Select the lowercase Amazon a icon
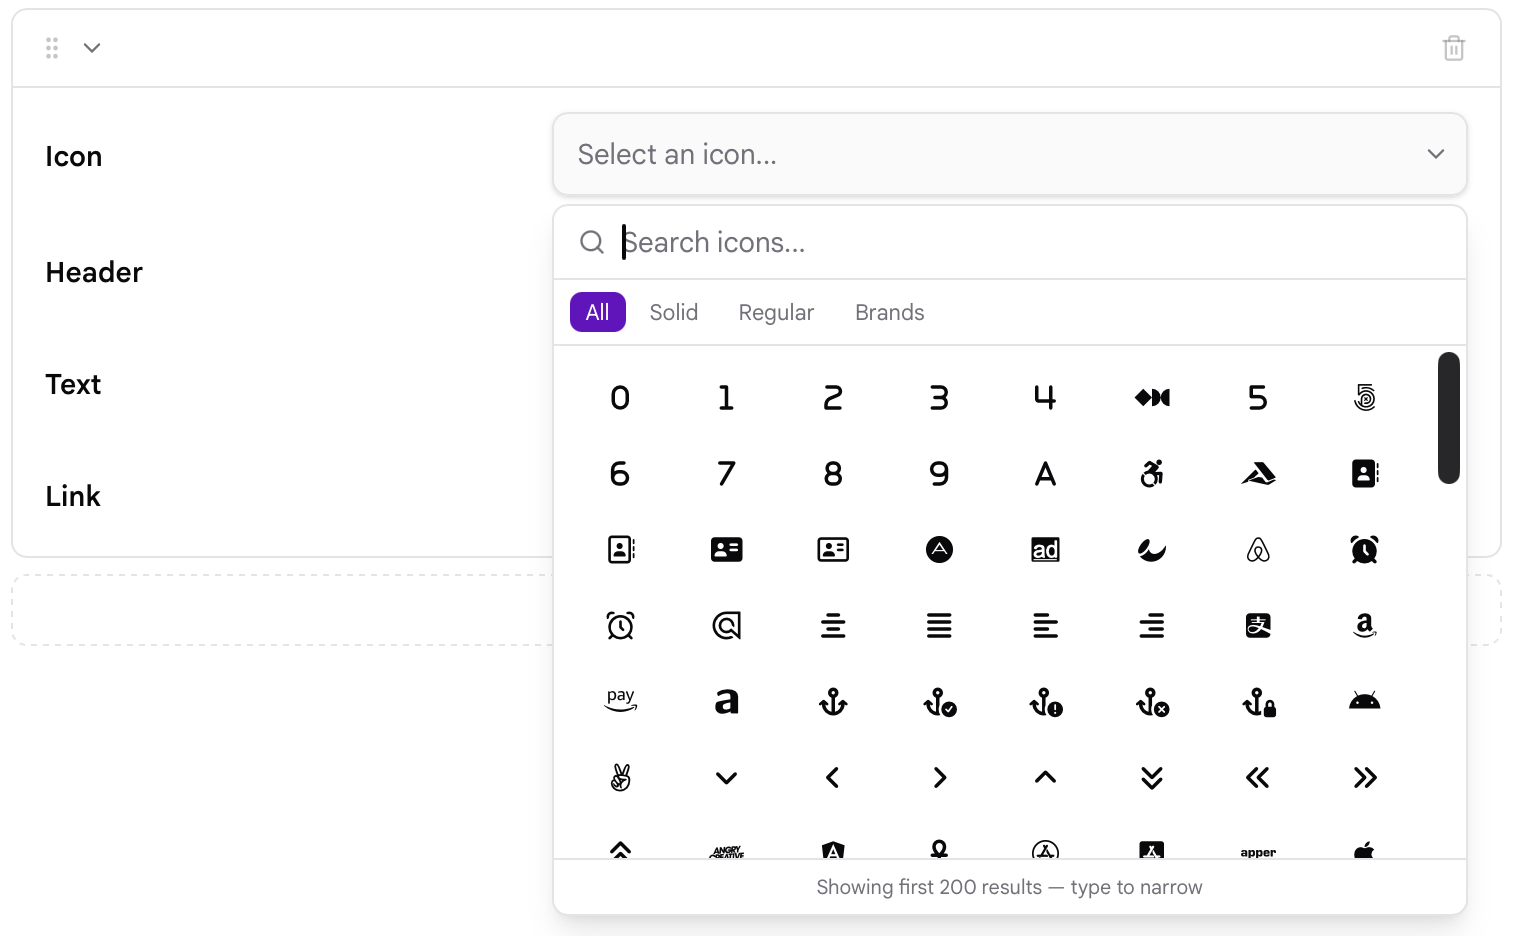 pos(727,702)
